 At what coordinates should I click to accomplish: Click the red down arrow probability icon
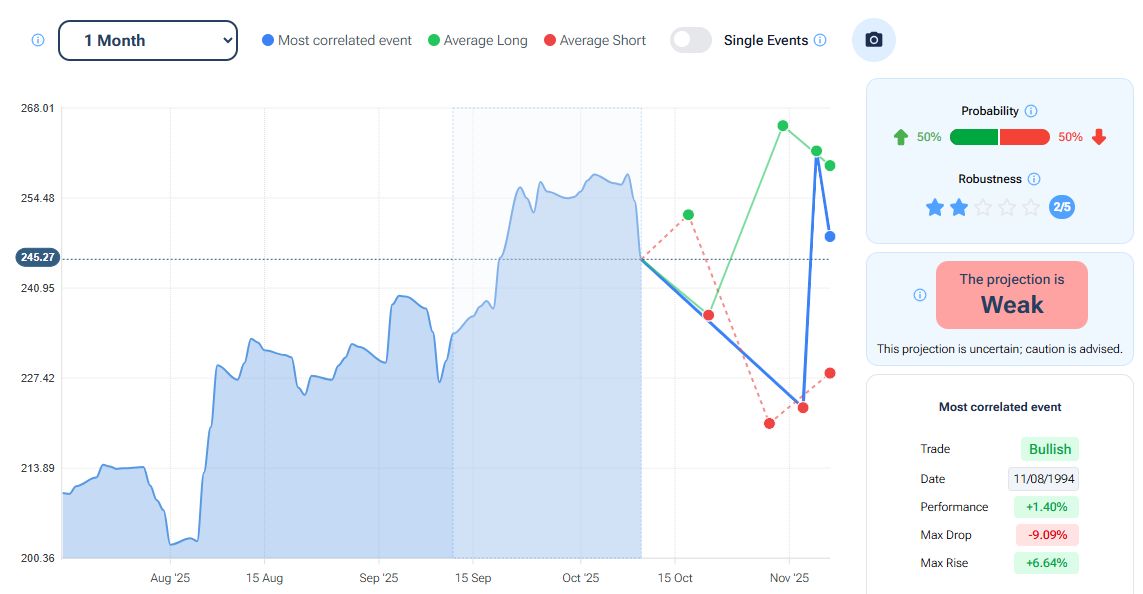[x=1099, y=137]
